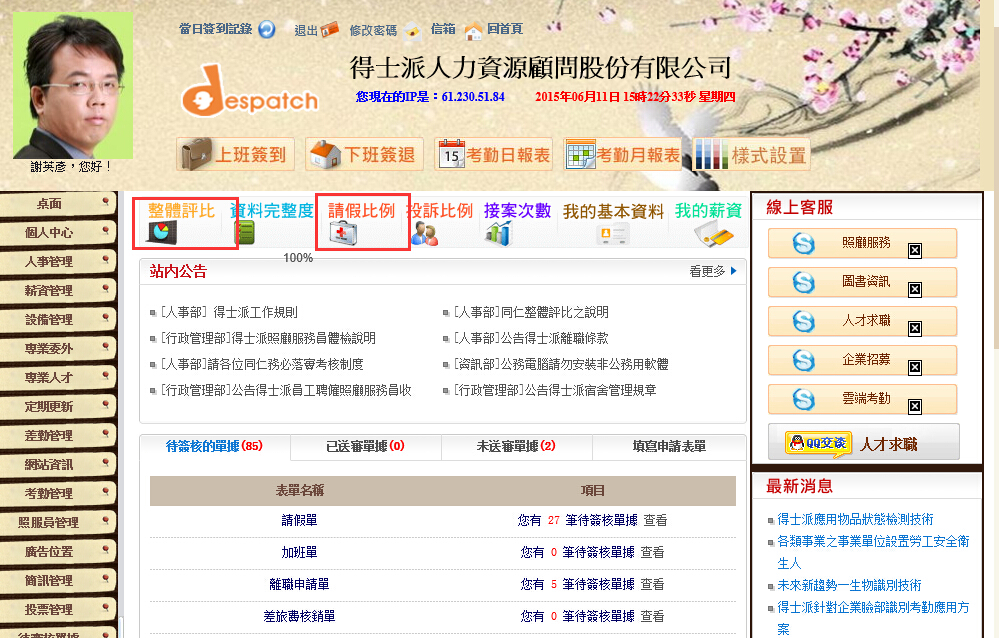The width and height of the screenshot is (999, 638).
Task: Click the 上班簽到 briefcase check-in button
Action: click(x=236, y=155)
